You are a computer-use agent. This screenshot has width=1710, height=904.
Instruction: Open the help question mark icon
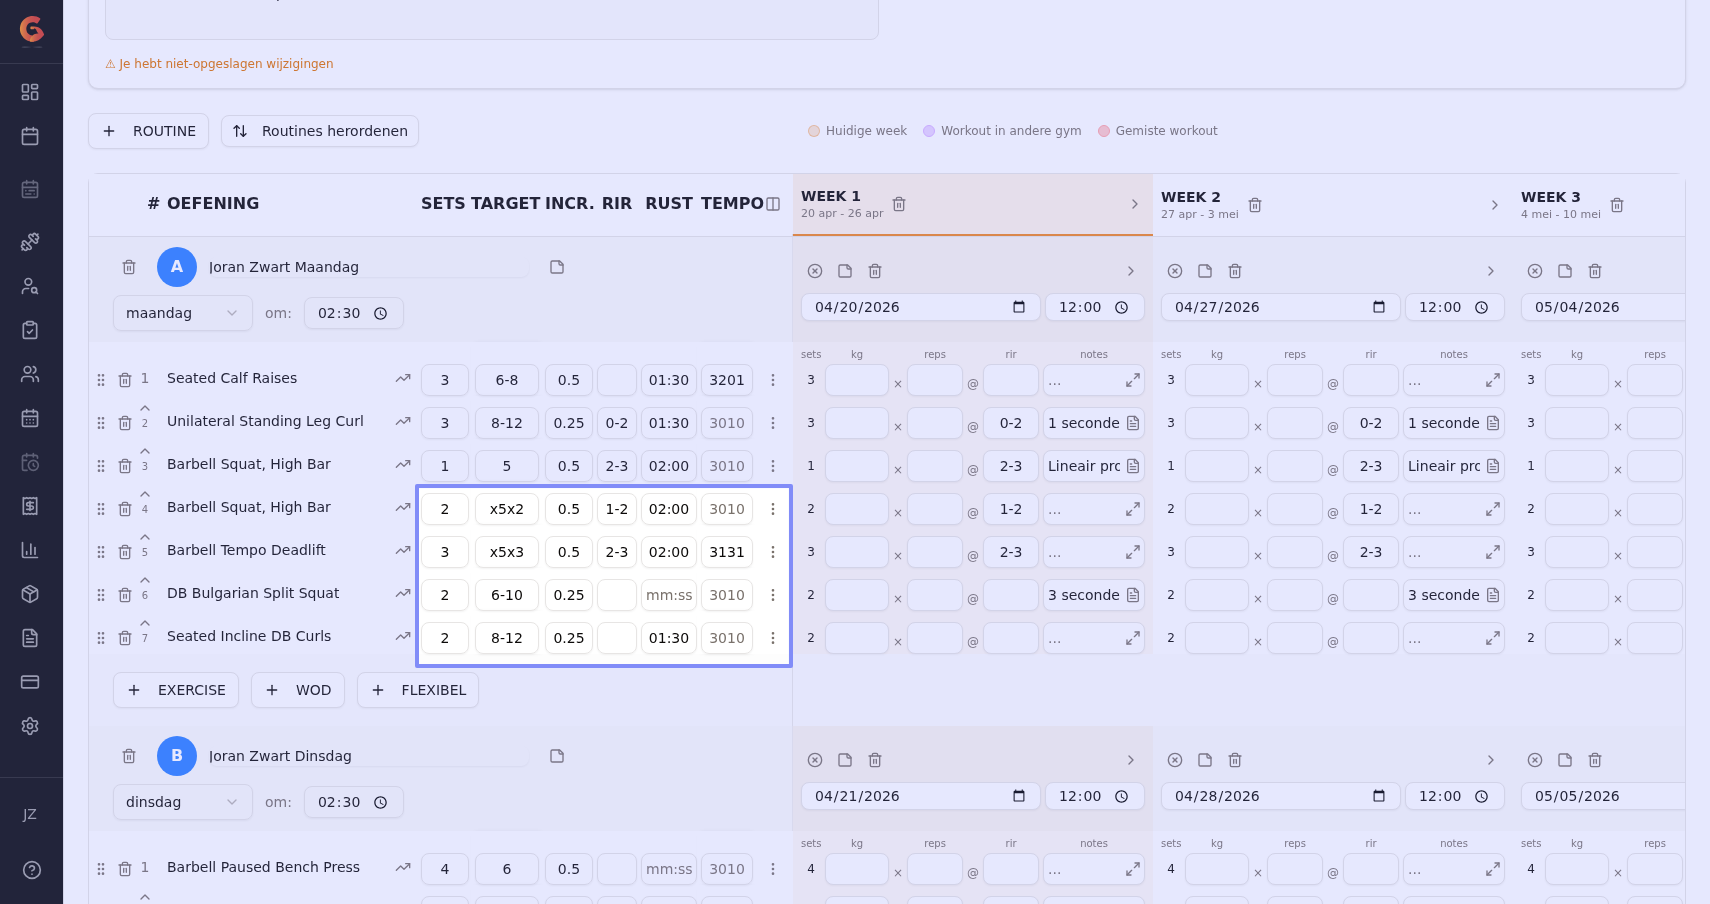coord(32,870)
